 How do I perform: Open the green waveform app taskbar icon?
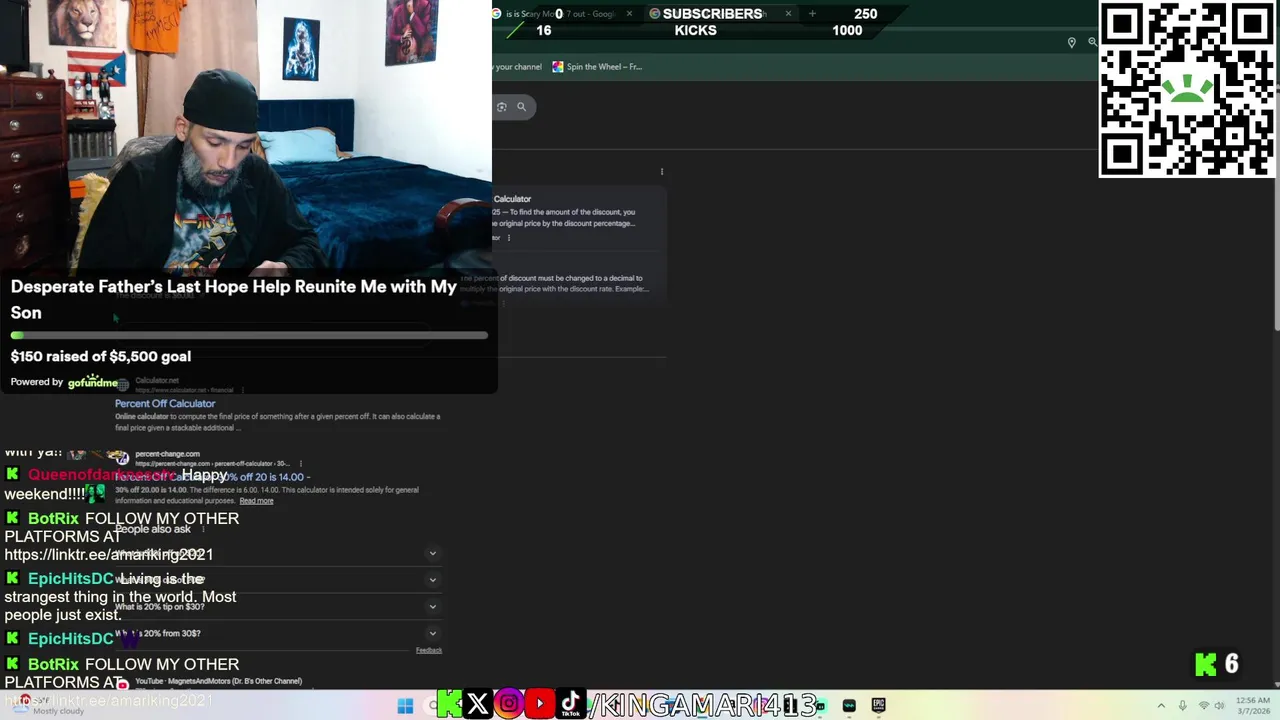(x=849, y=706)
